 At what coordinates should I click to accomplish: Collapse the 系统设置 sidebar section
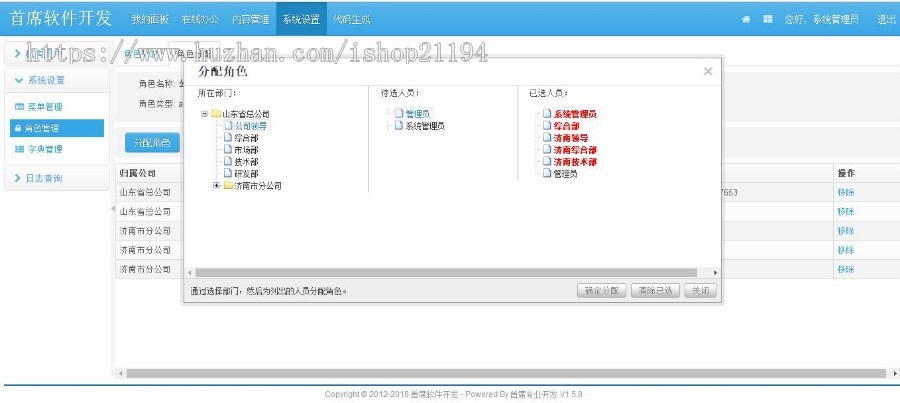[56, 80]
